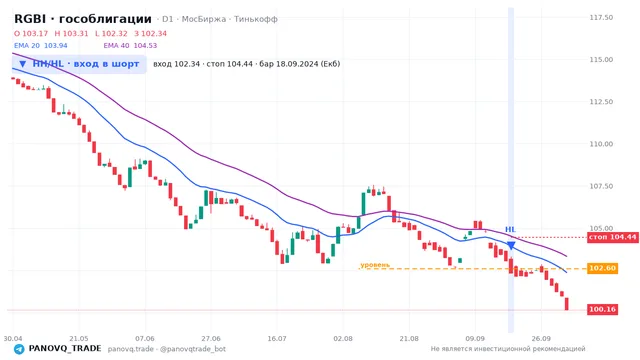Screen dimensions: 640x360
Task: Click the 'HH/HL · вход в шорт' signal badge
Action: [x=79, y=64]
